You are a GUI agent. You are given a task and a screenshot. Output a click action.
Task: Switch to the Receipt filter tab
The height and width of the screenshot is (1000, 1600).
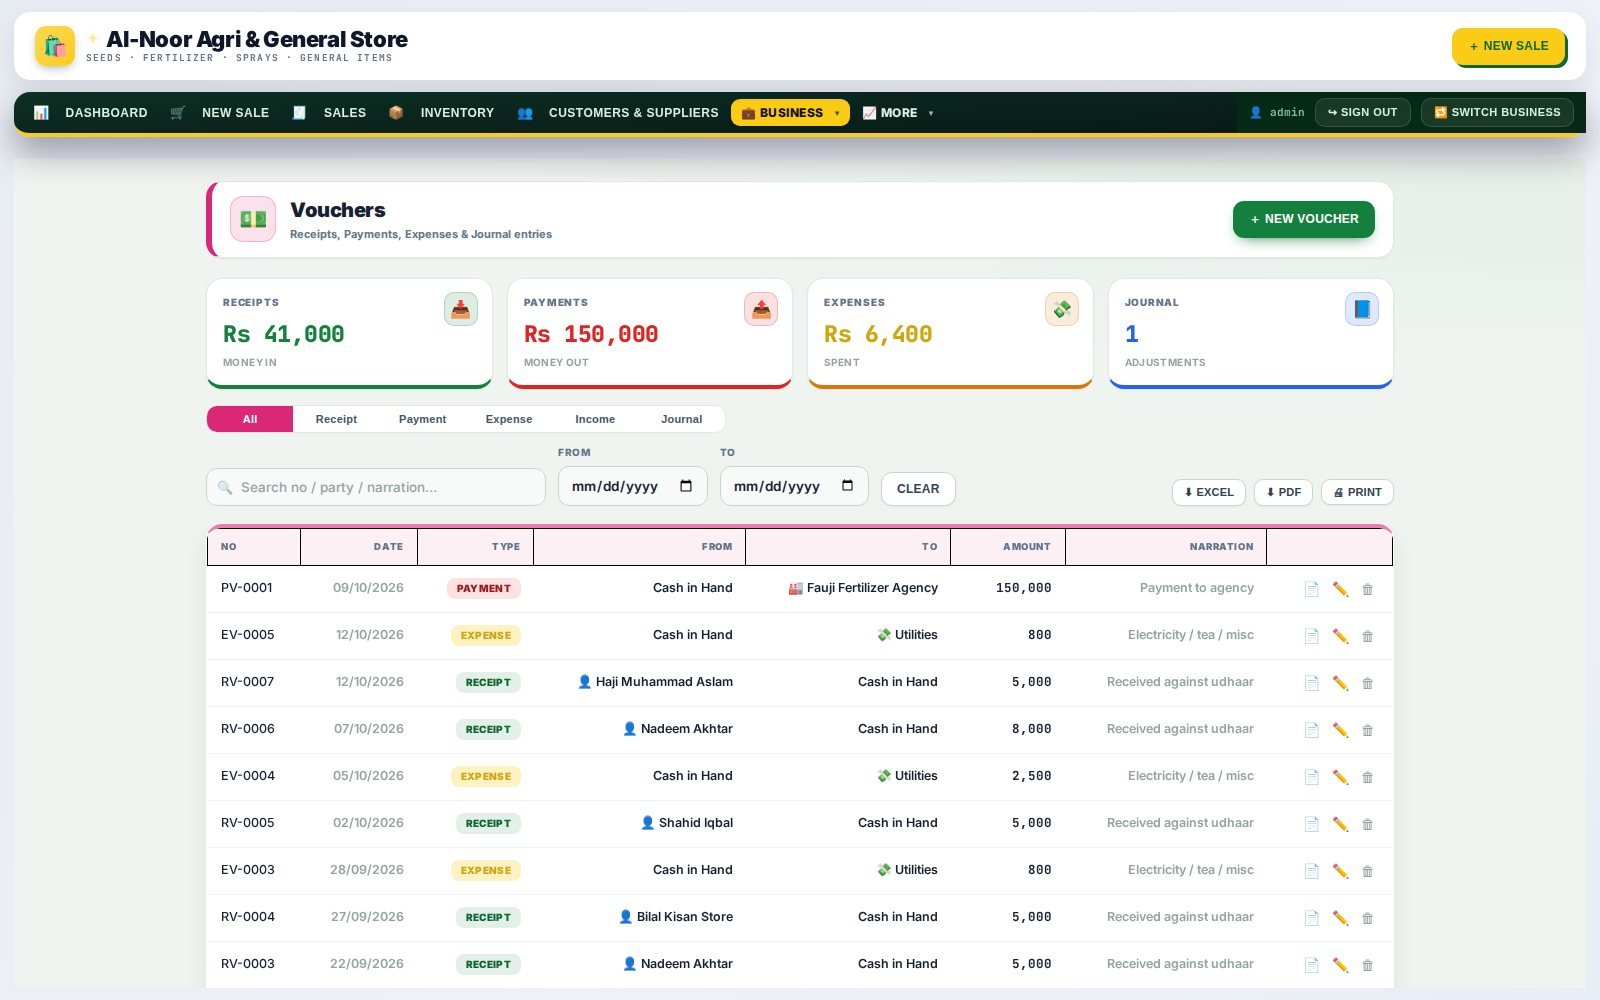point(336,419)
